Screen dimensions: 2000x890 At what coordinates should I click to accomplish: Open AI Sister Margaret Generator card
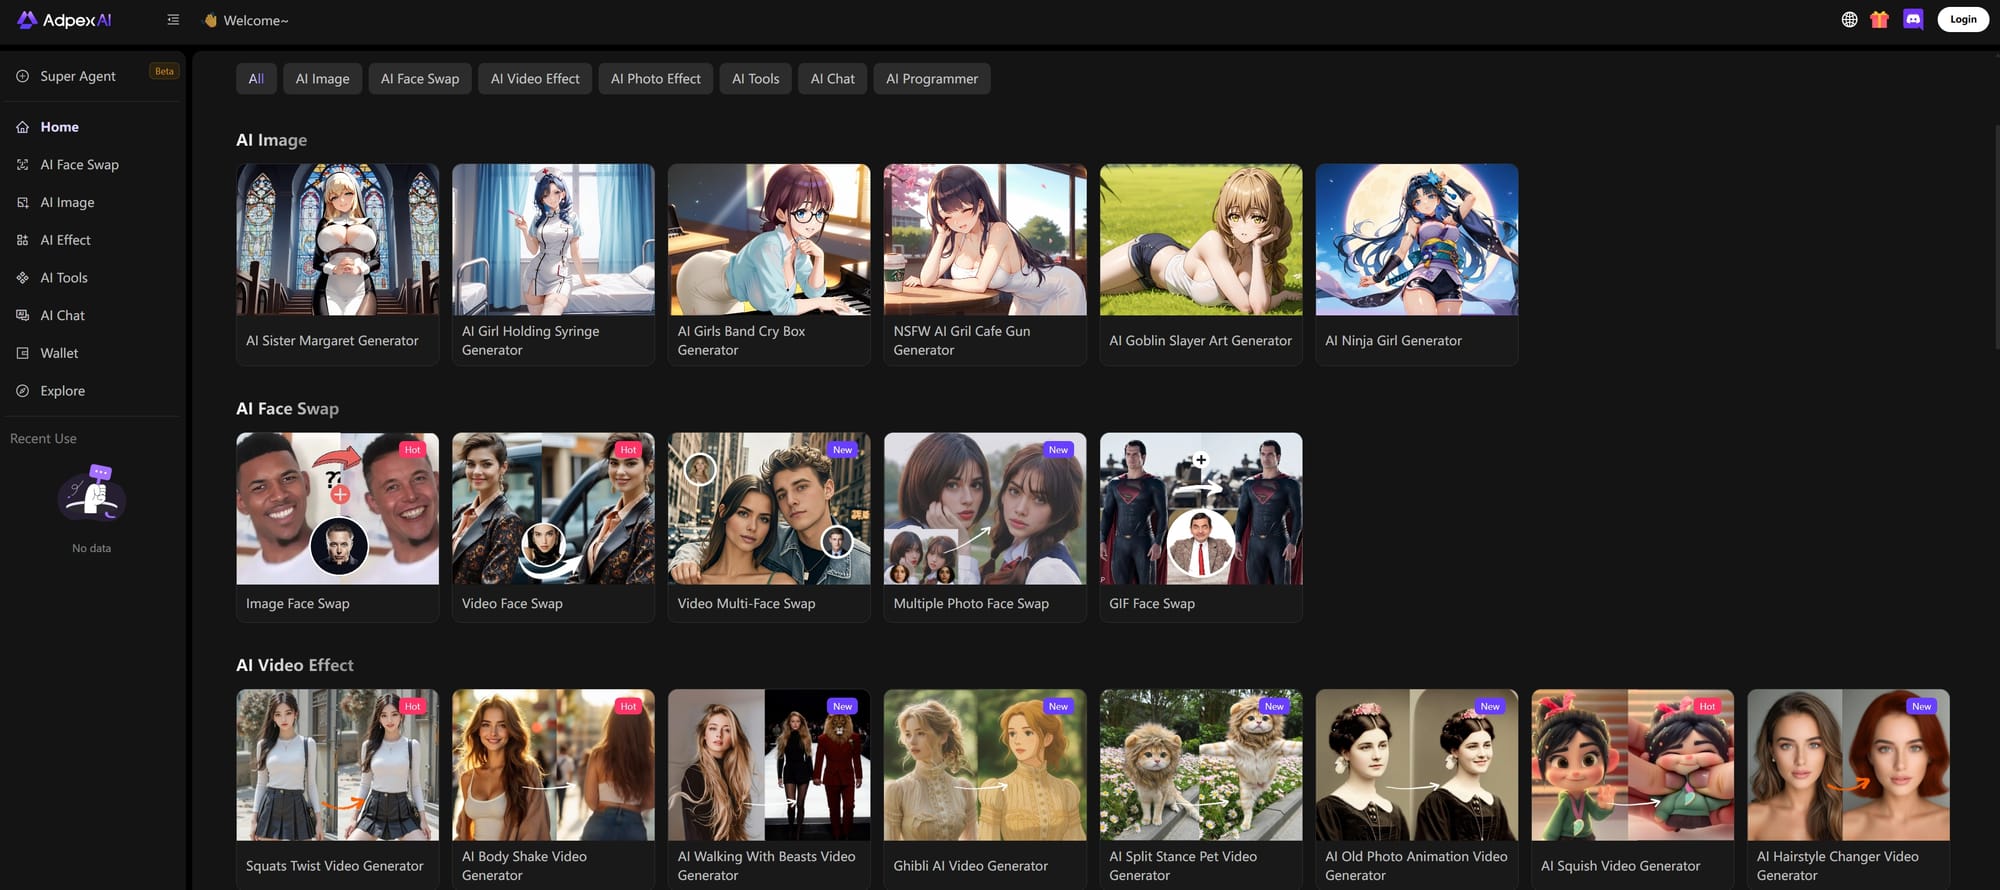click(x=337, y=264)
